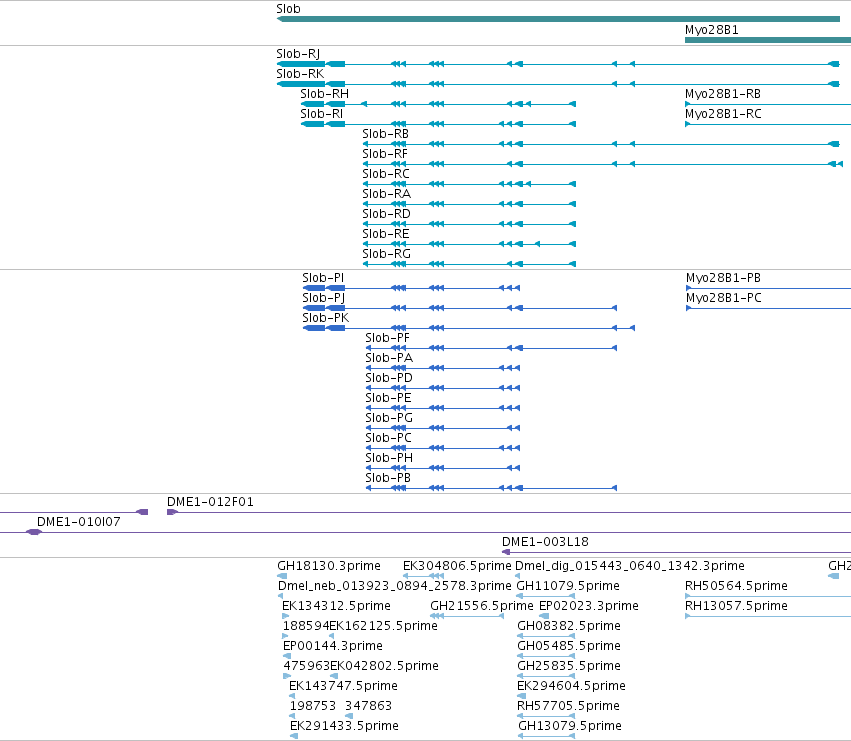The width and height of the screenshot is (851, 741).
Task: Select protein Slob-PB
Action: coord(388,478)
